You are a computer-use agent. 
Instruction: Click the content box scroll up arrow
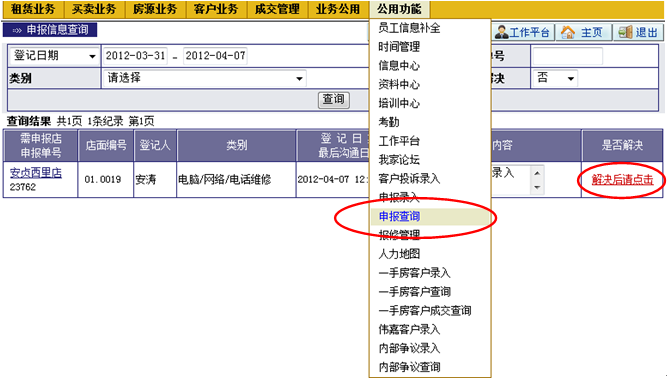(537, 173)
